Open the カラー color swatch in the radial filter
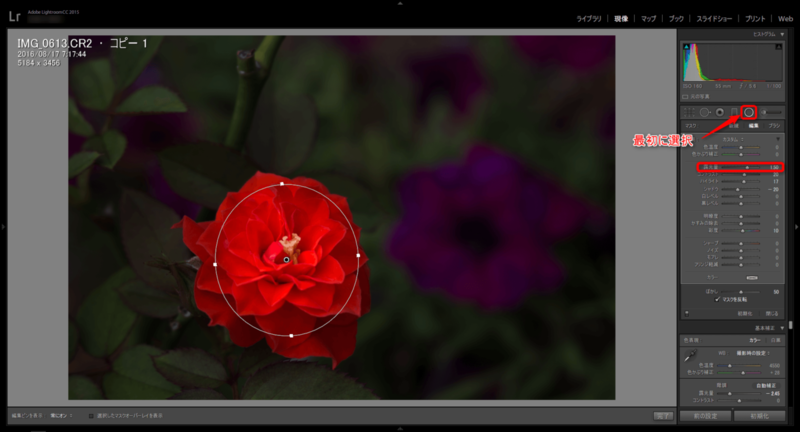 (752, 277)
